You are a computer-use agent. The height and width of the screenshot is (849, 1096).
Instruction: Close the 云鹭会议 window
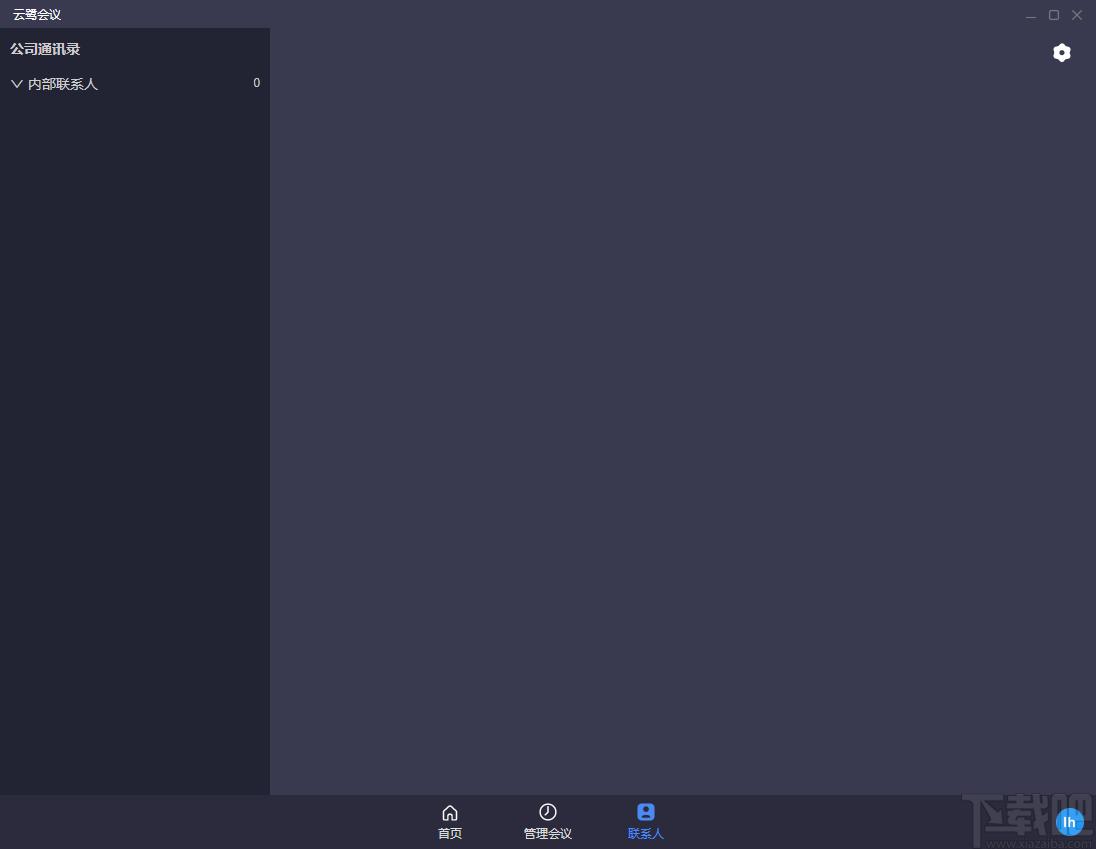point(1077,15)
